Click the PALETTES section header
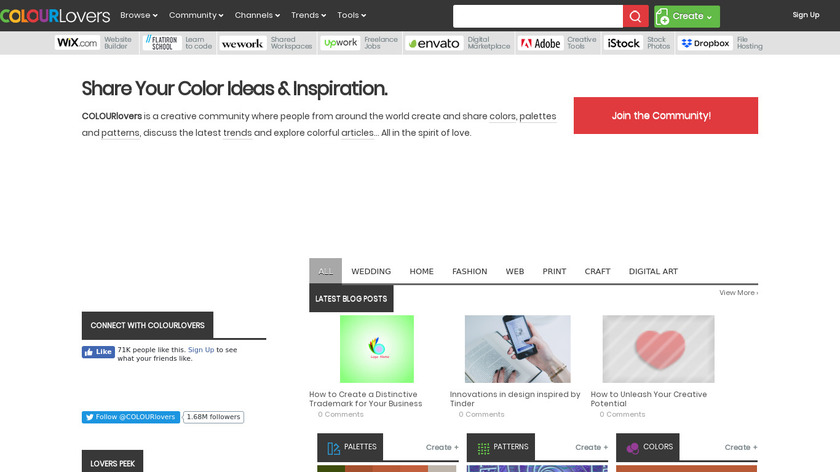The width and height of the screenshot is (840, 472). click(350, 447)
